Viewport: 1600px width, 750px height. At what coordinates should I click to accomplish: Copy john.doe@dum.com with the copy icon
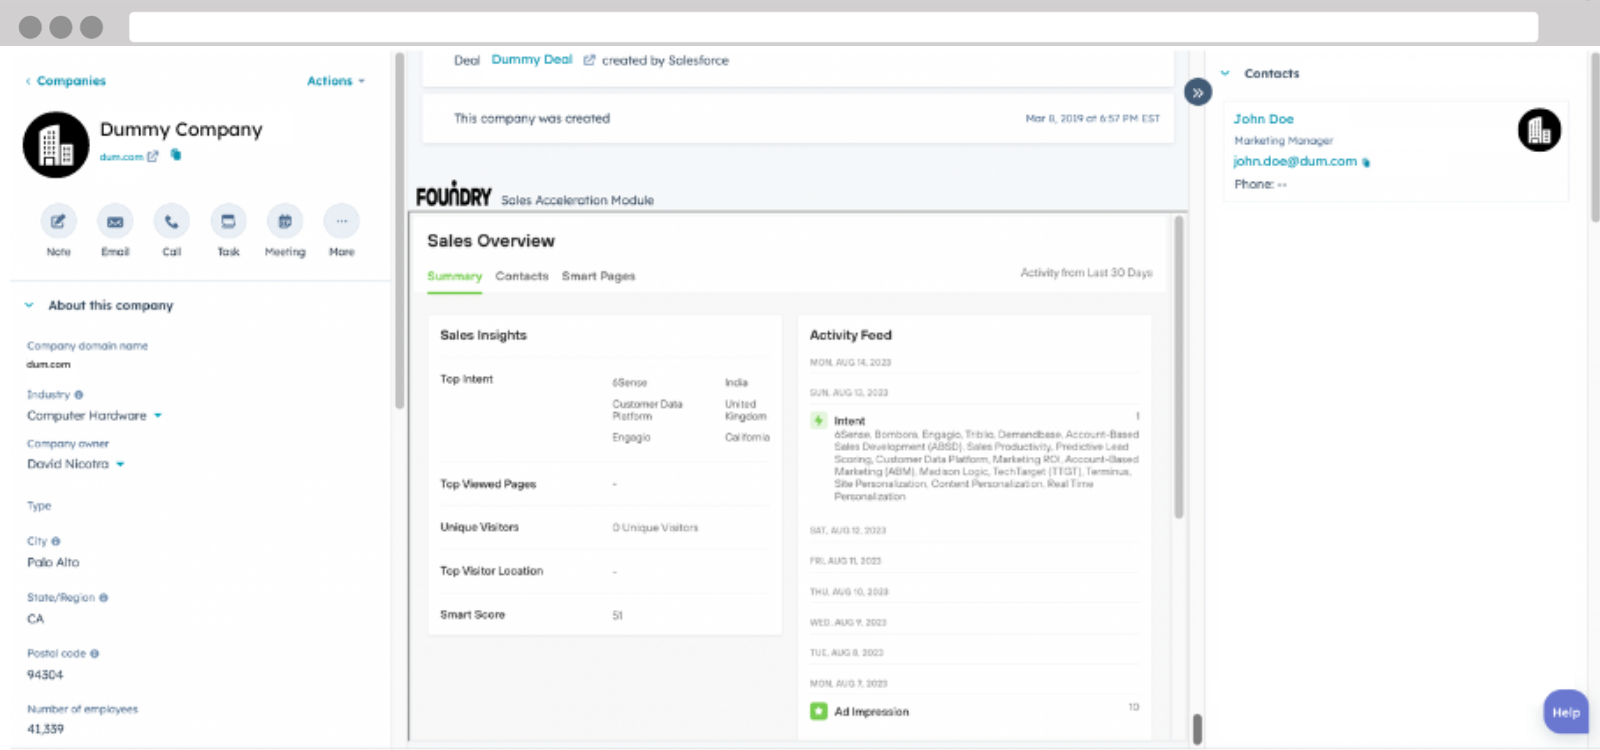pos(1366,162)
